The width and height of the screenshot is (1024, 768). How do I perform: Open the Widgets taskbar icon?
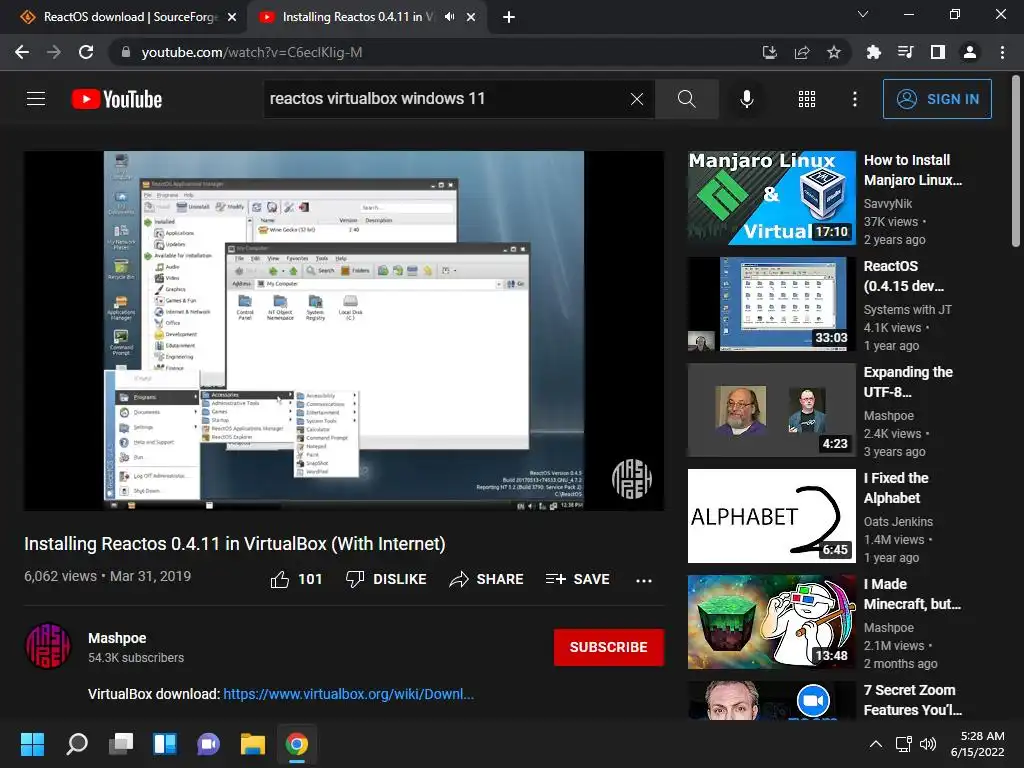pos(165,744)
